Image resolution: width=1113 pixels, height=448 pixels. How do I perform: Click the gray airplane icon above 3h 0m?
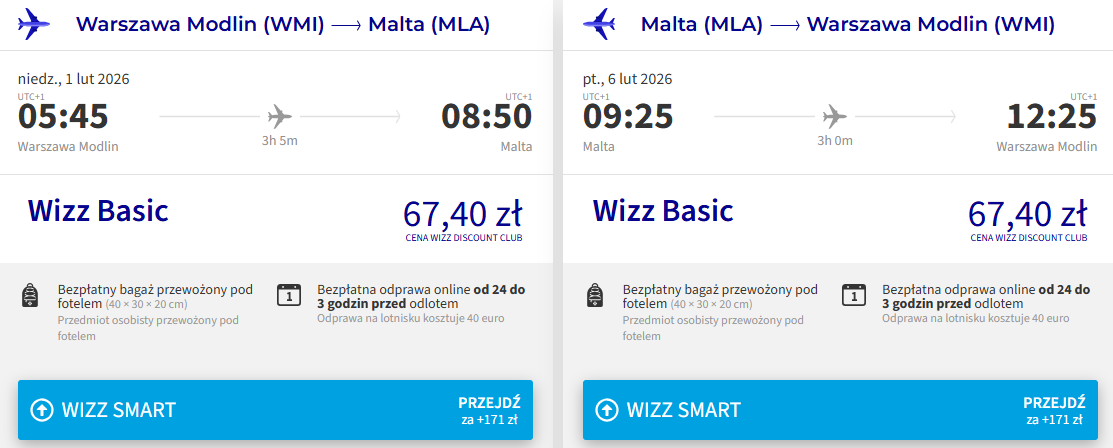pos(834,115)
